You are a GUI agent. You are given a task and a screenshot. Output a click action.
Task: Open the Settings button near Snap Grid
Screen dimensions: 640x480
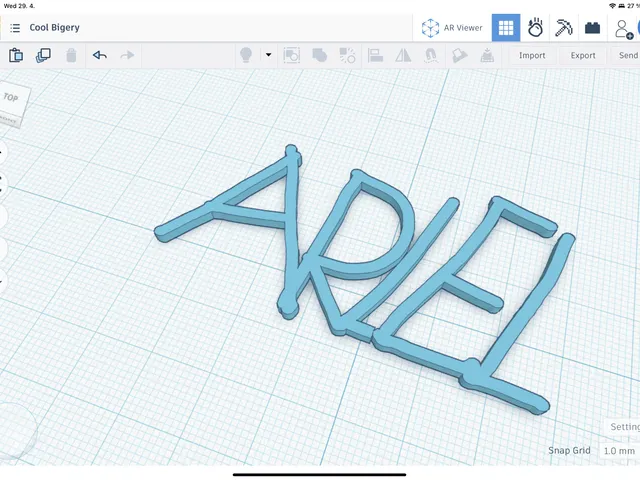[624, 427]
